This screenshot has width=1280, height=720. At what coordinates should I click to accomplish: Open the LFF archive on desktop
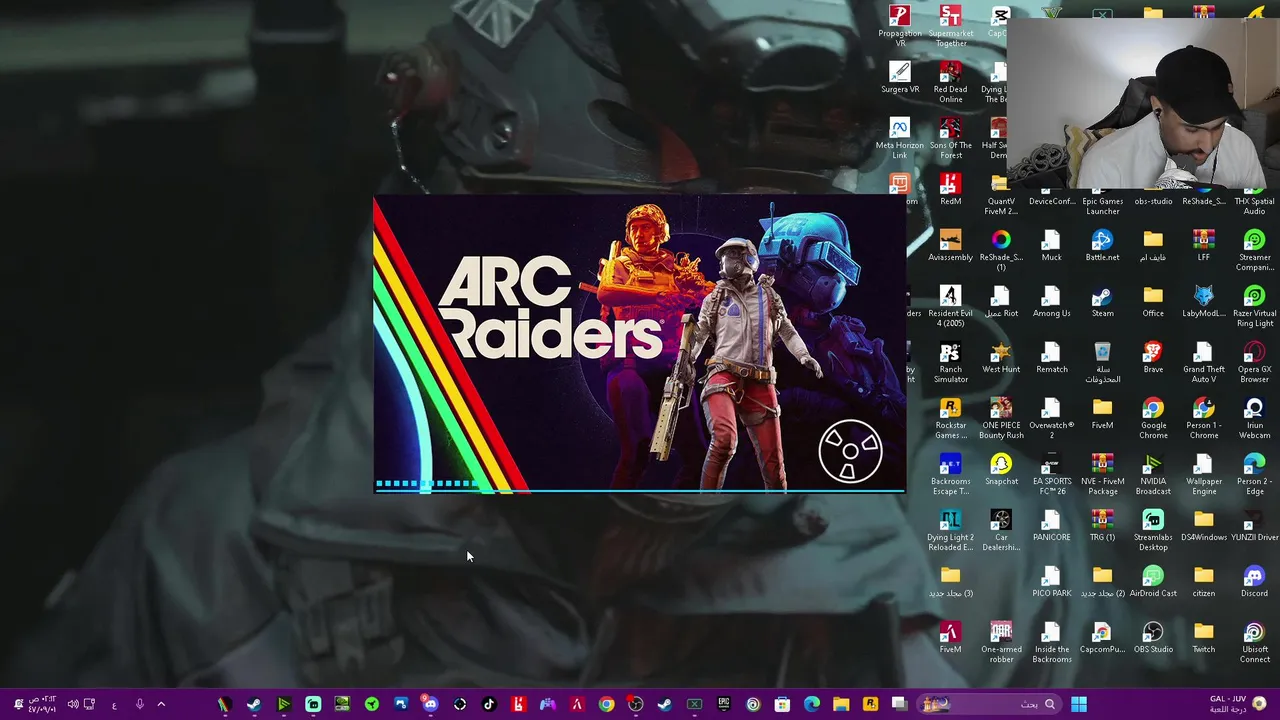click(x=1203, y=246)
